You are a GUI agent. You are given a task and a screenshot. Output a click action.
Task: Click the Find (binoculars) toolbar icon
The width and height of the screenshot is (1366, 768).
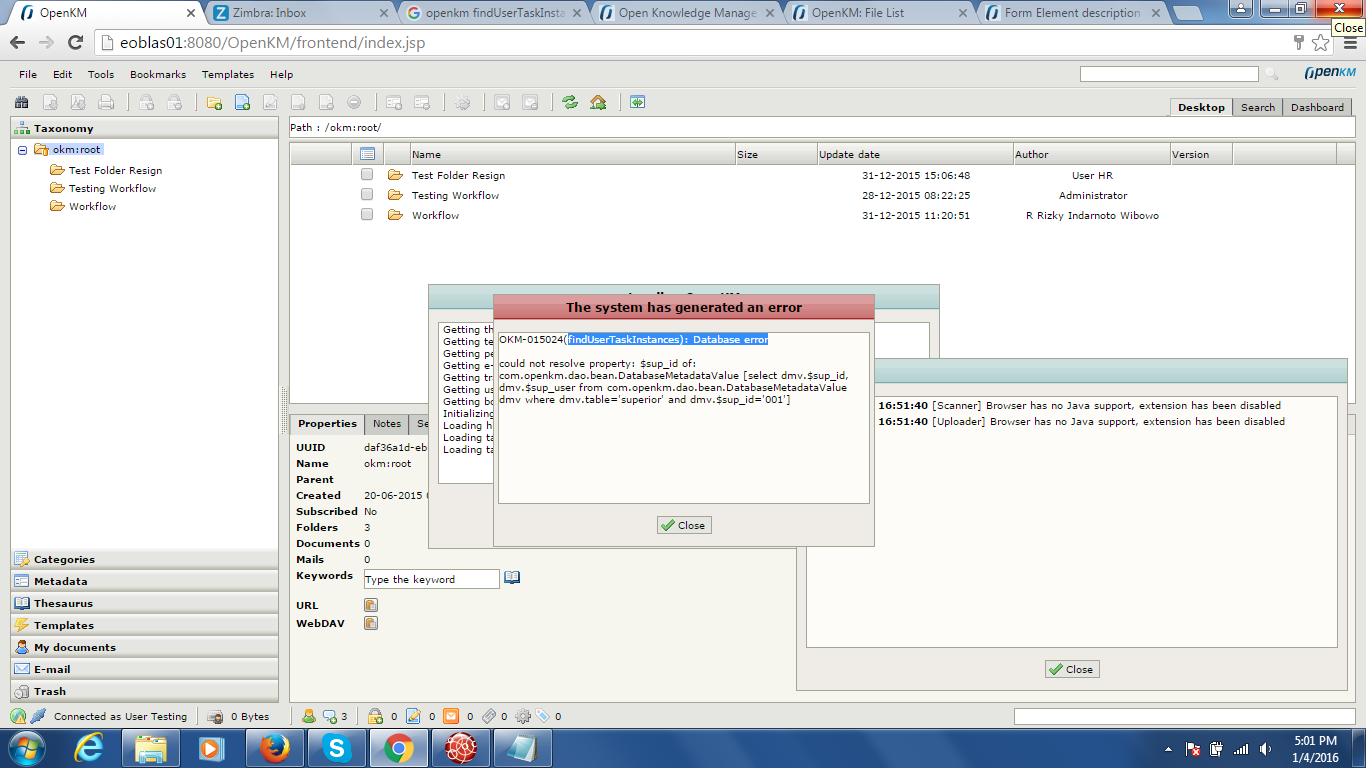[22, 102]
